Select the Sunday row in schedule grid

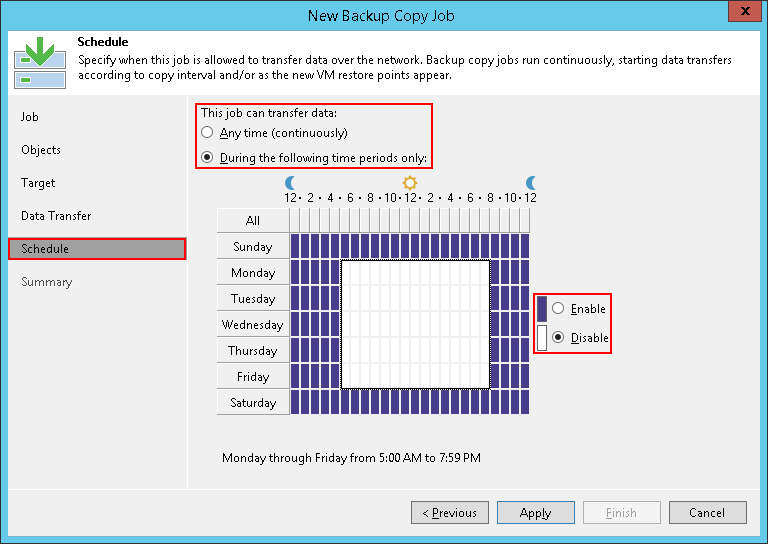pyautogui.click(x=253, y=247)
